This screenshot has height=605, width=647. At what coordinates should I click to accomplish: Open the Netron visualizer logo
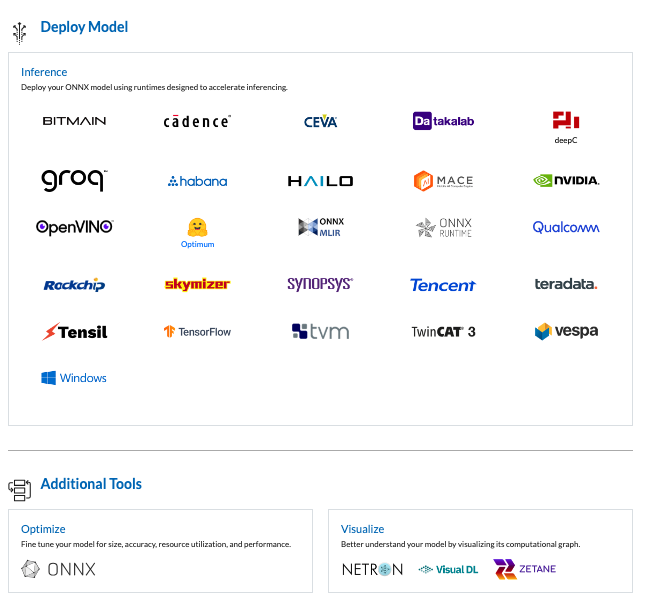pyautogui.click(x=372, y=570)
